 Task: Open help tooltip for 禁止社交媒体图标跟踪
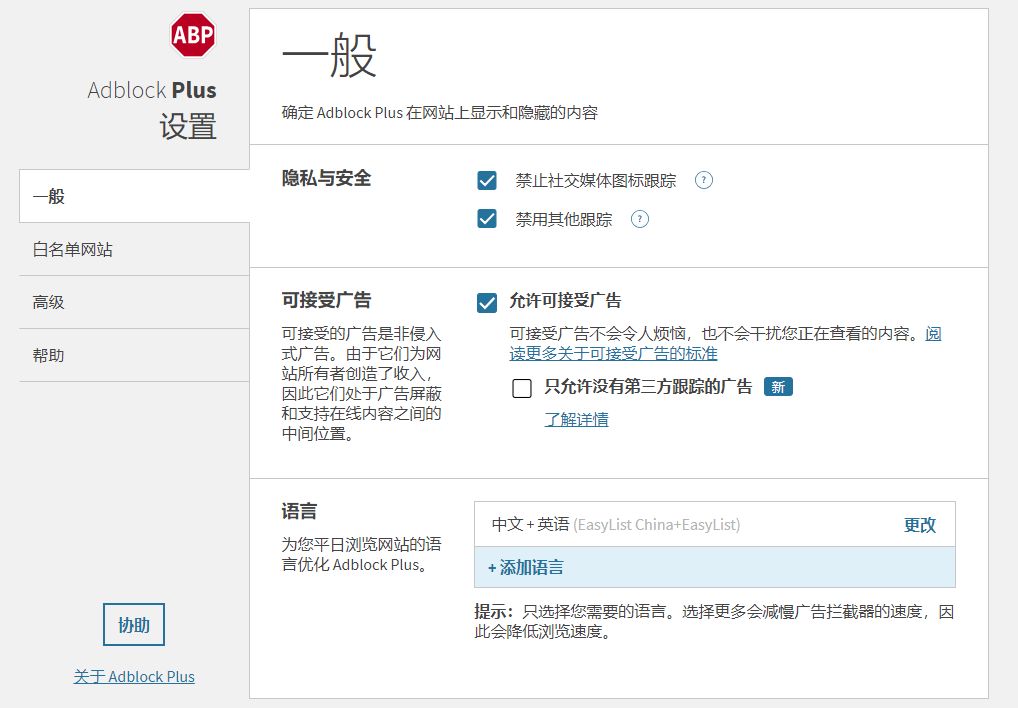tap(703, 180)
